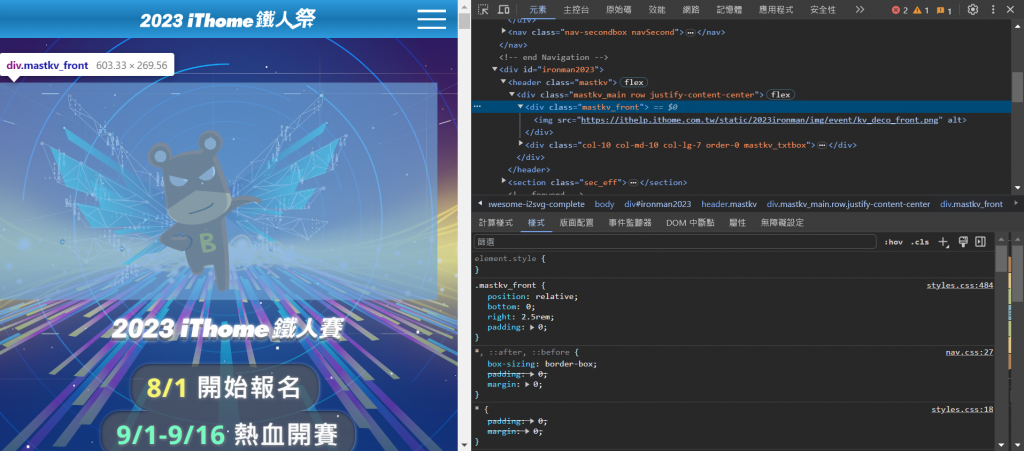Toggle the computed styles sidebar icon
Viewport: 1024px width, 451px height.
980,242
